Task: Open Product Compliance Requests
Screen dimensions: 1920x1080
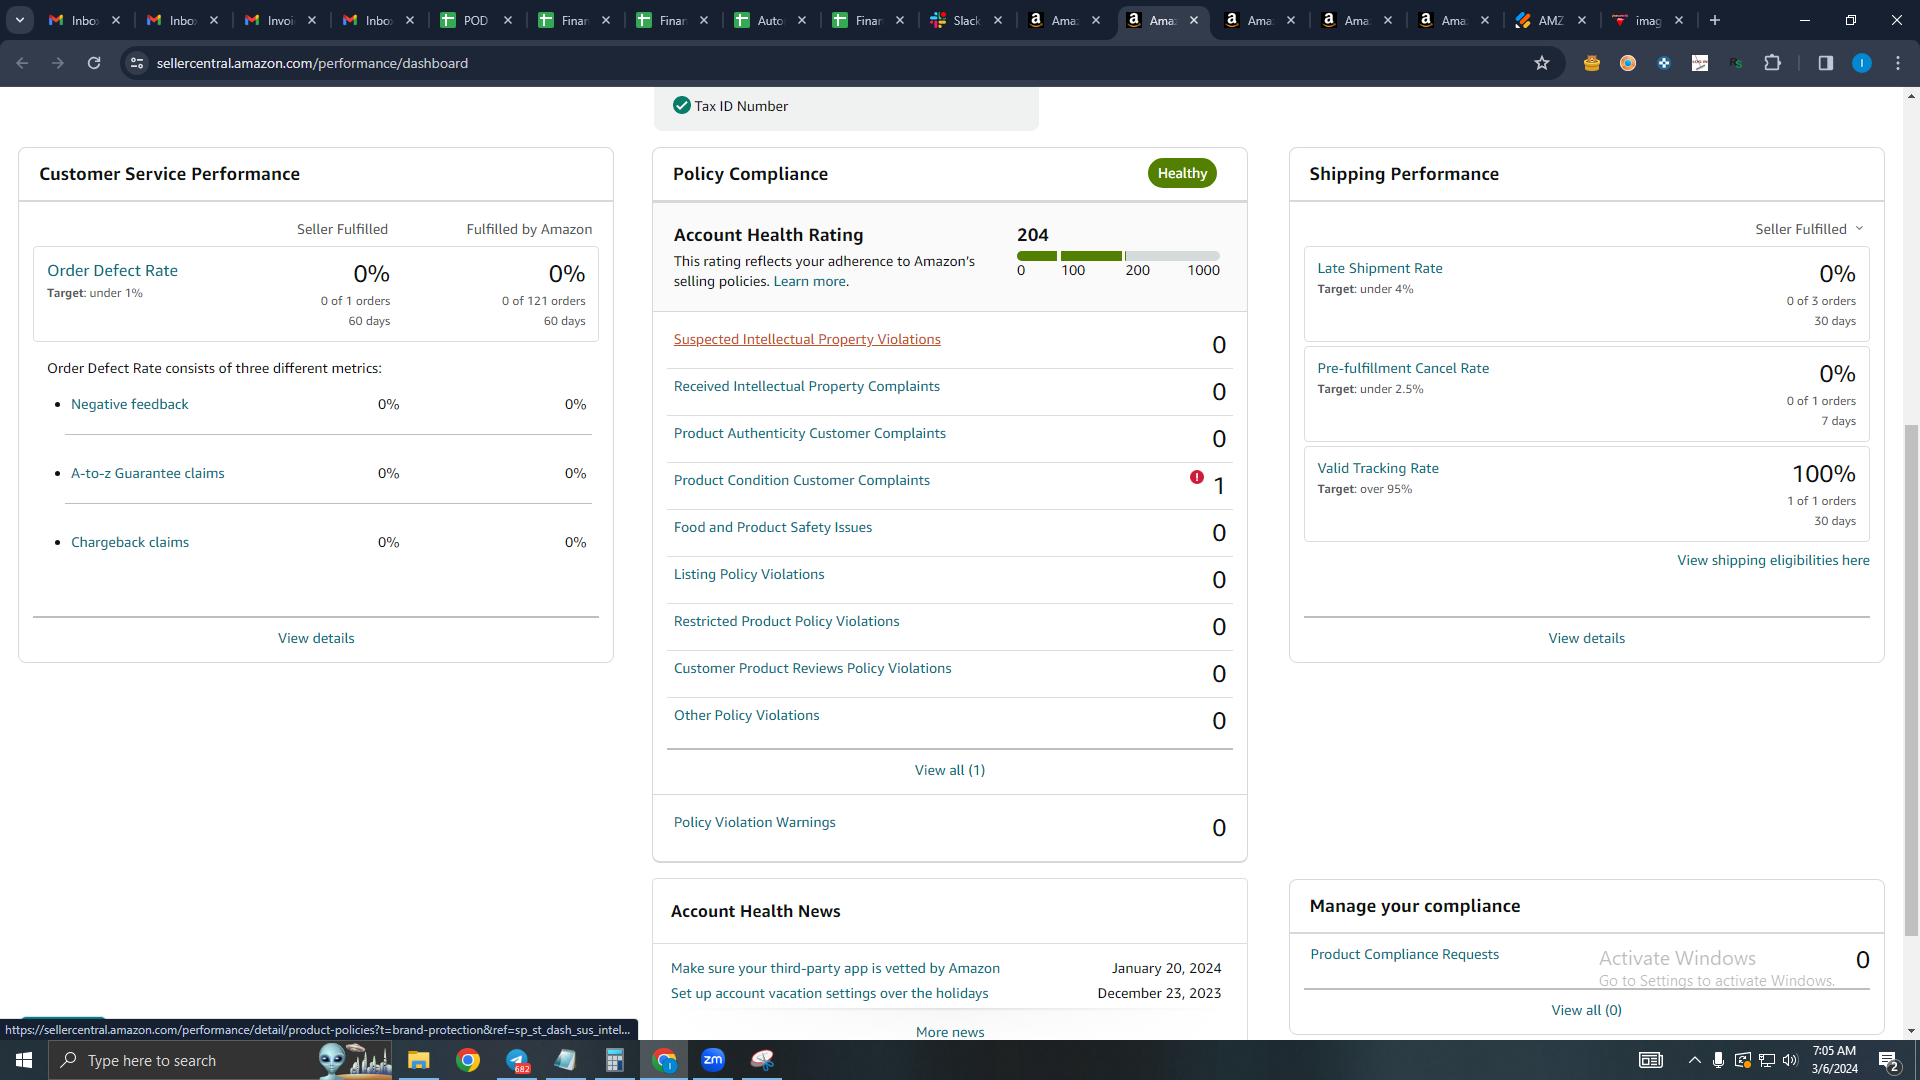Action: coord(1405,954)
